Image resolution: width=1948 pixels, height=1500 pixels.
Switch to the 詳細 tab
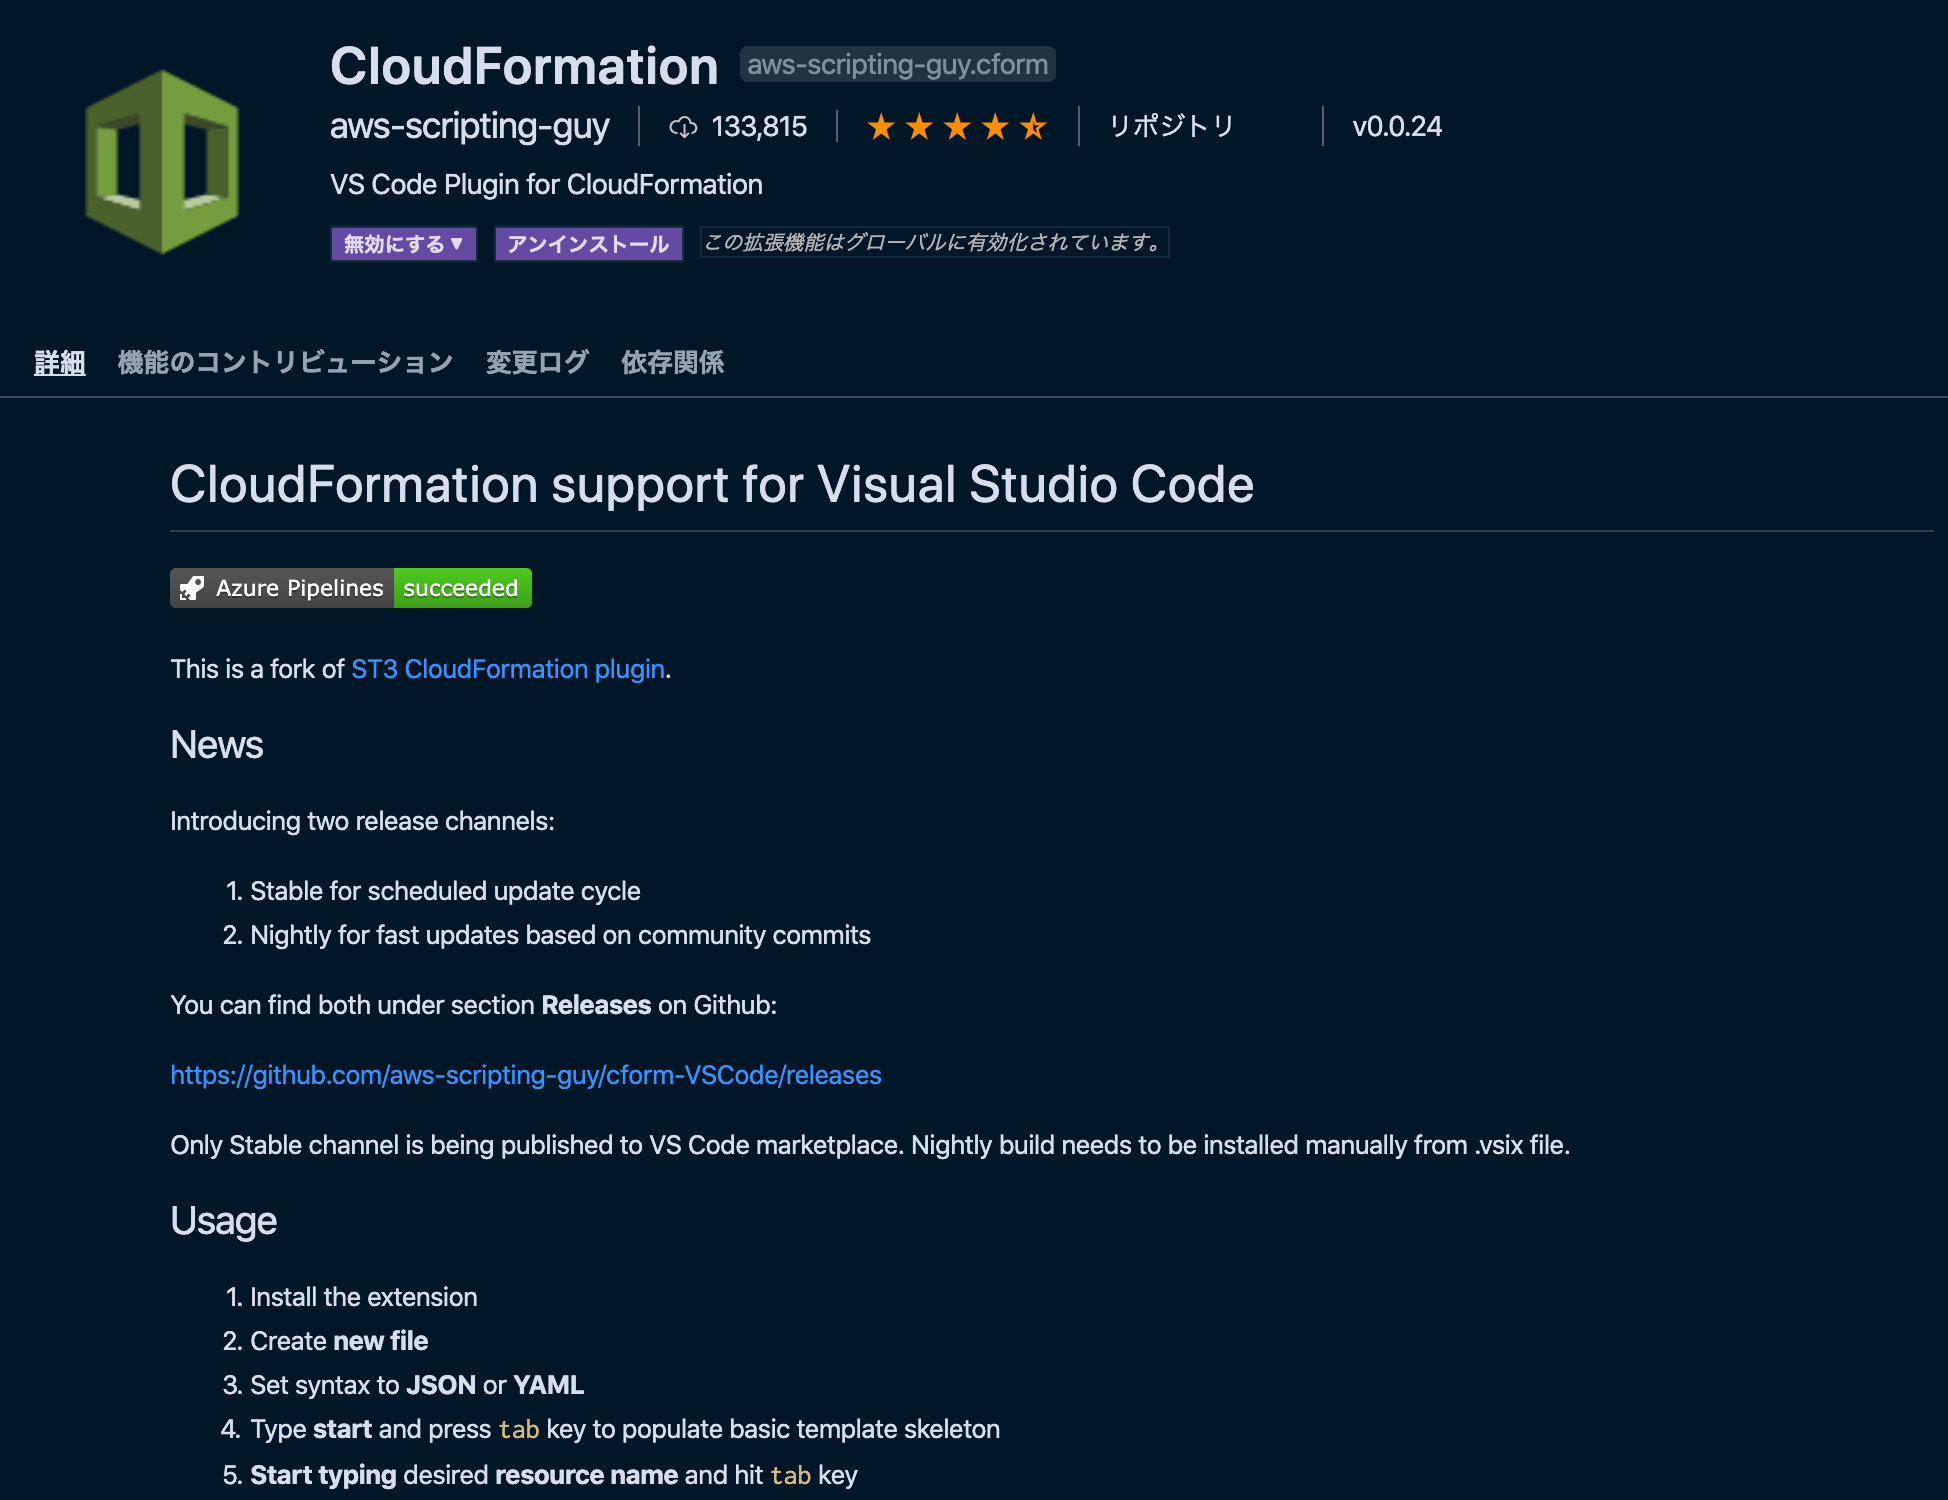pyautogui.click(x=60, y=362)
